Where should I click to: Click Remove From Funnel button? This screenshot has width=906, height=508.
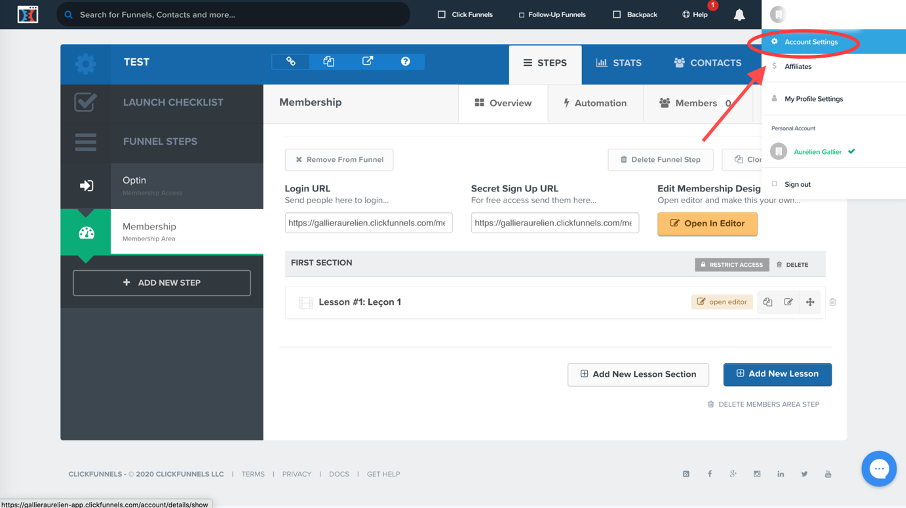(339, 160)
